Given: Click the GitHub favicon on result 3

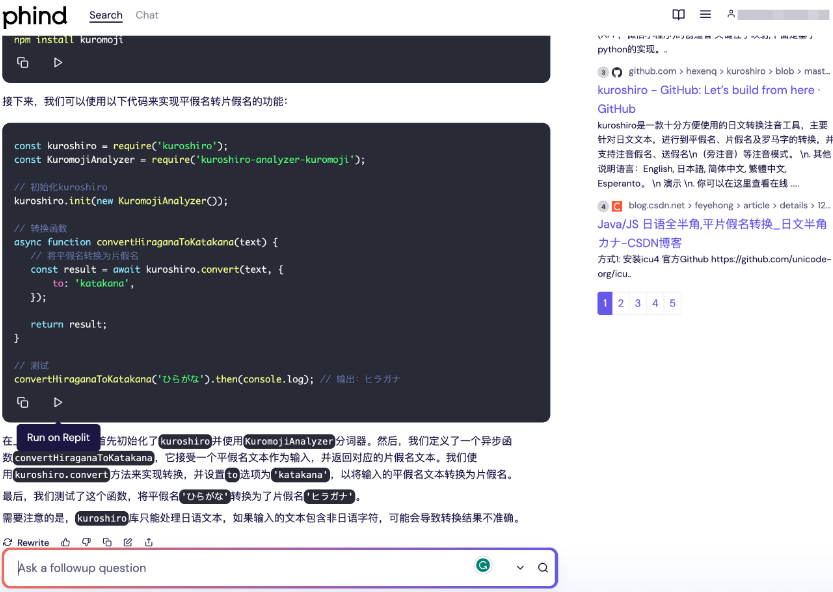Looking at the screenshot, I should pyautogui.click(x=617, y=72).
